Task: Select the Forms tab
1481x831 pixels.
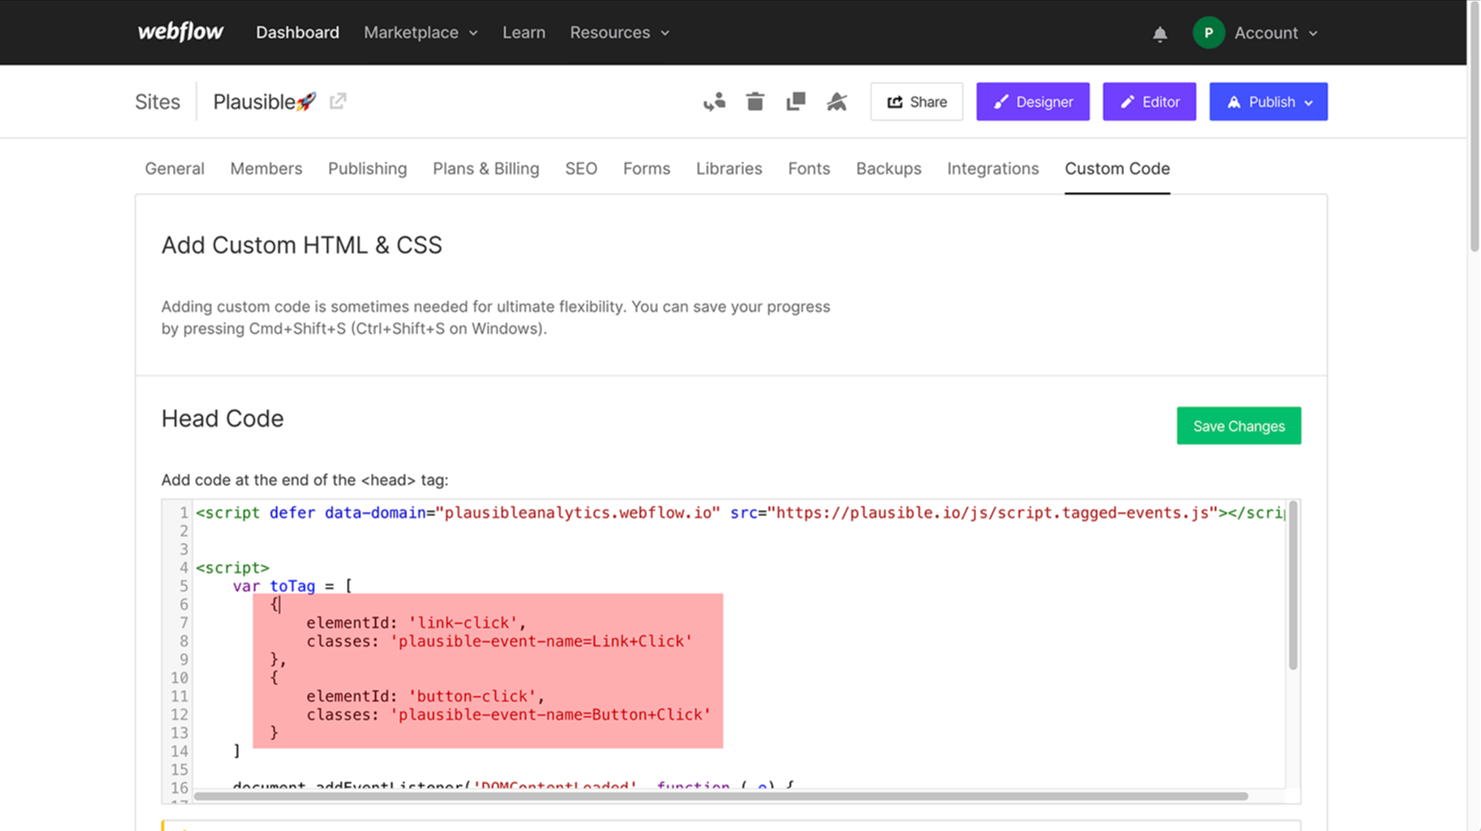Action: [646, 168]
